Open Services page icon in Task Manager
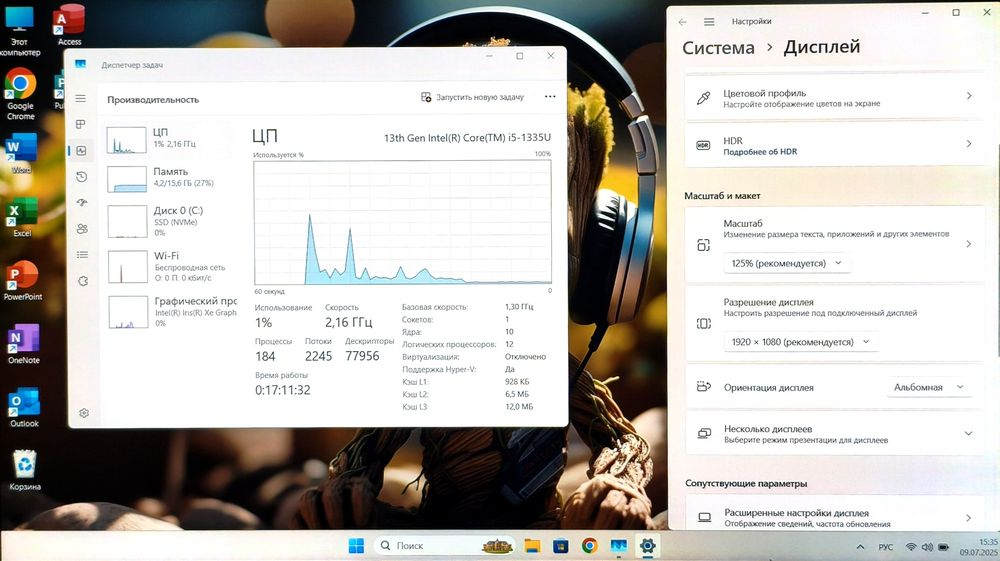Viewport: 1000px width, 561px height. tap(83, 281)
